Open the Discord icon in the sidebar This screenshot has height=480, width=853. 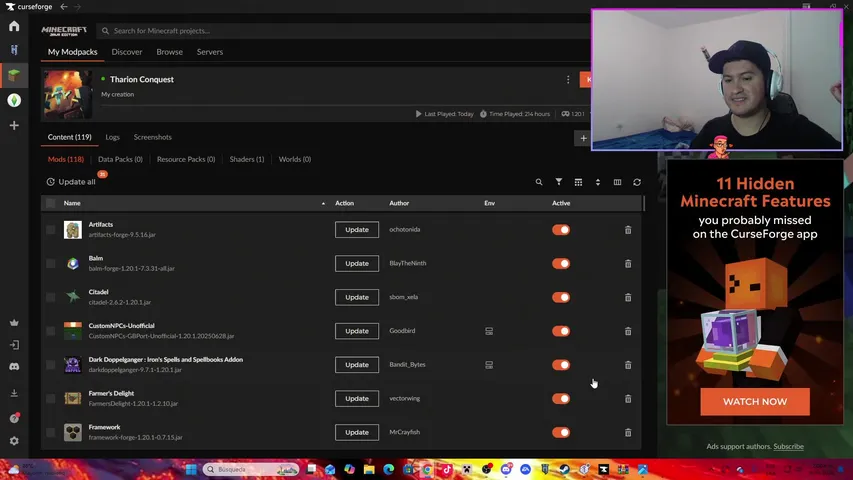coord(14,367)
